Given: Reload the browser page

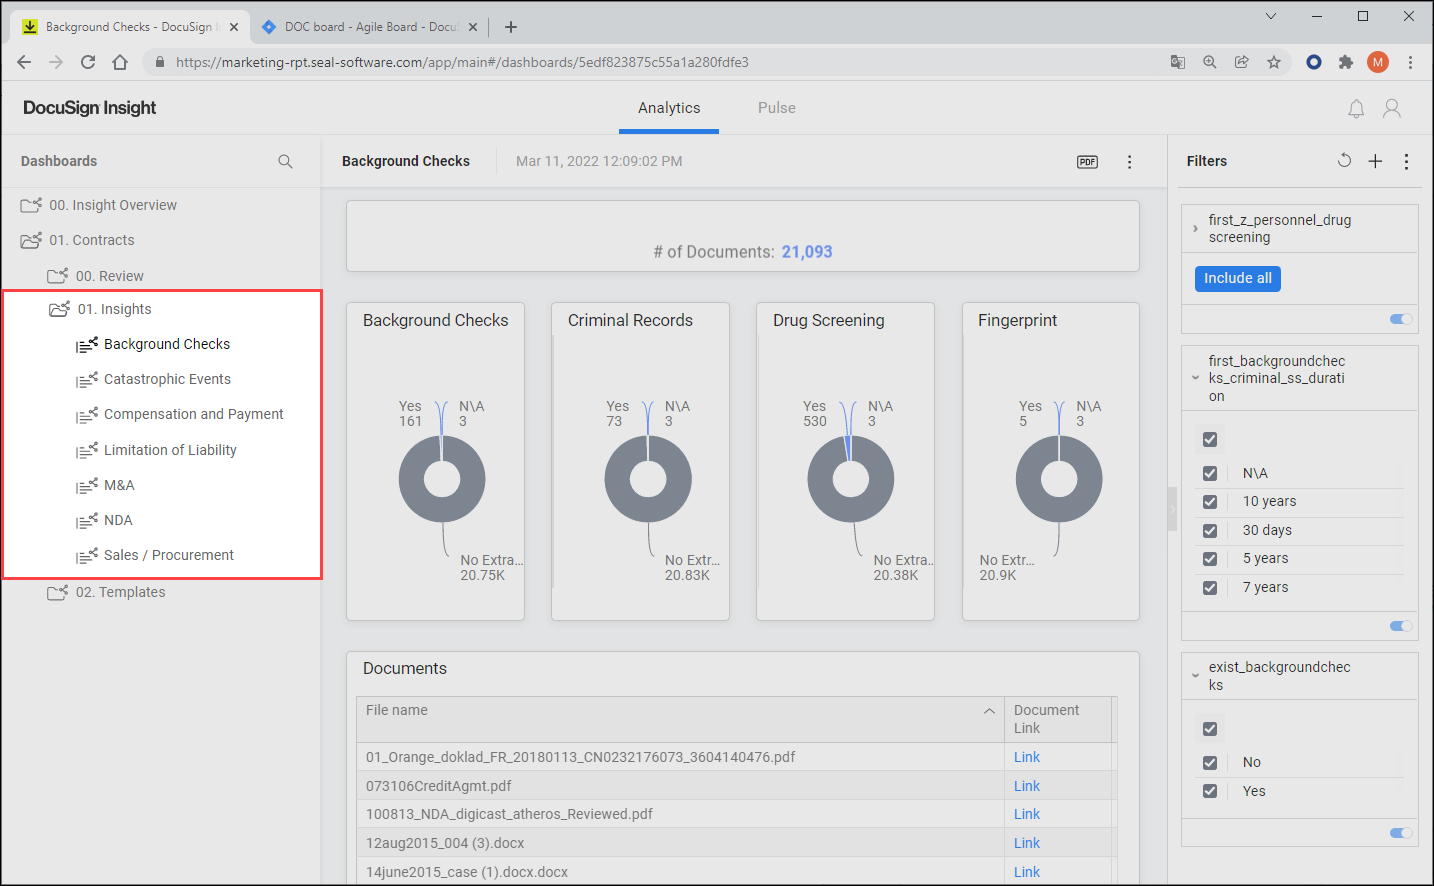Looking at the screenshot, I should [88, 62].
